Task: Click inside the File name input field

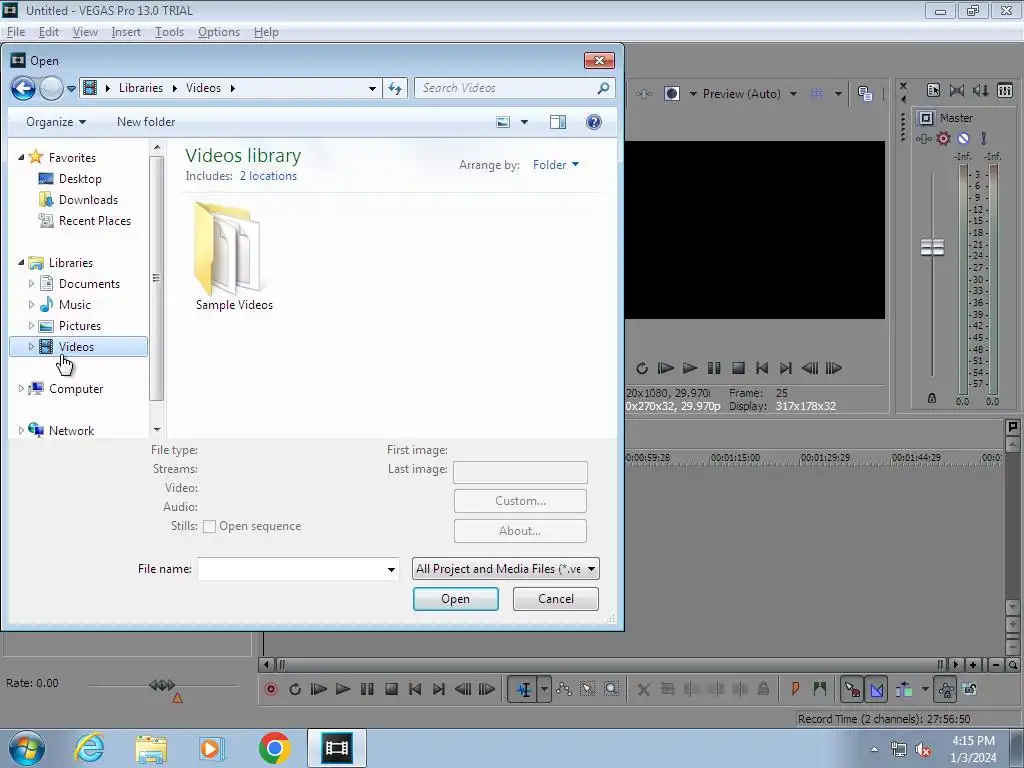Action: click(x=291, y=569)
